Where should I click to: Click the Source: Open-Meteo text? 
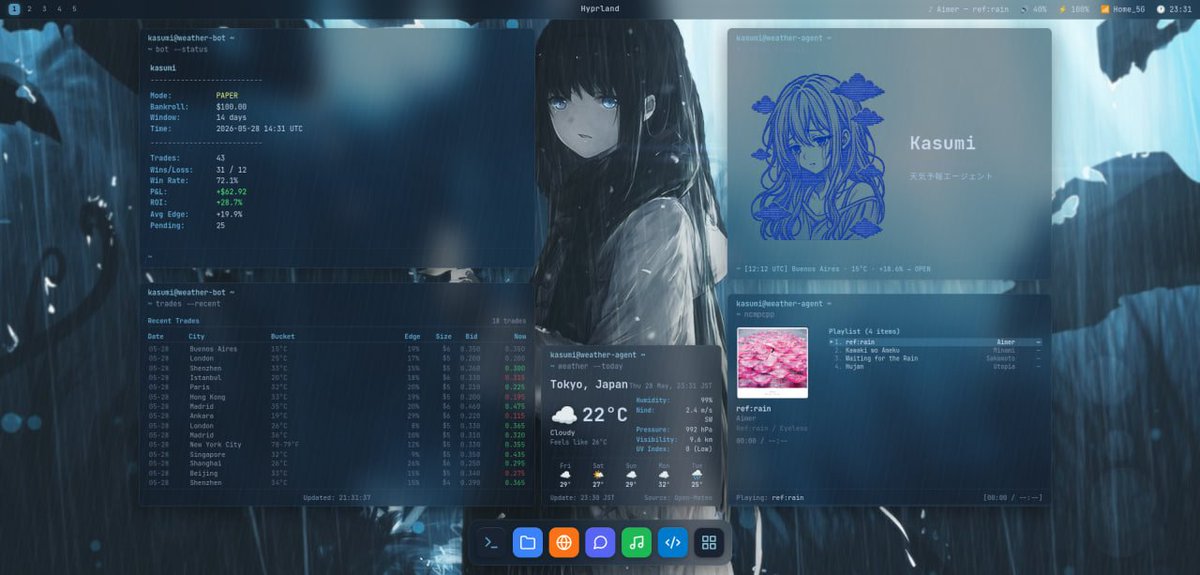(678, 497)
